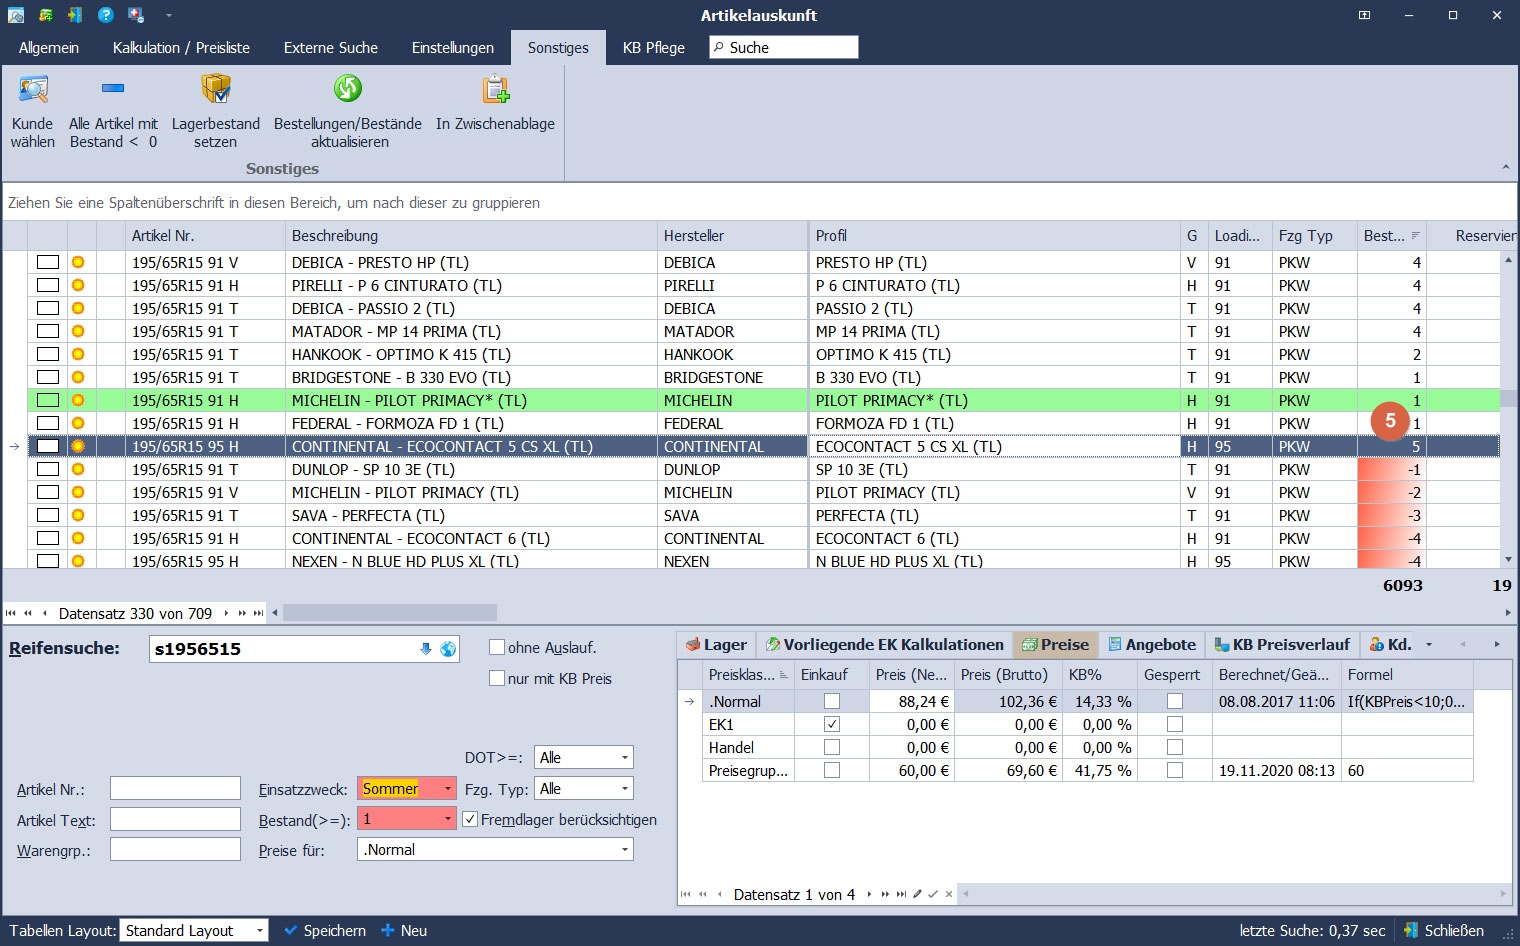Go to next record in article grid navigator

pos(226,613)
